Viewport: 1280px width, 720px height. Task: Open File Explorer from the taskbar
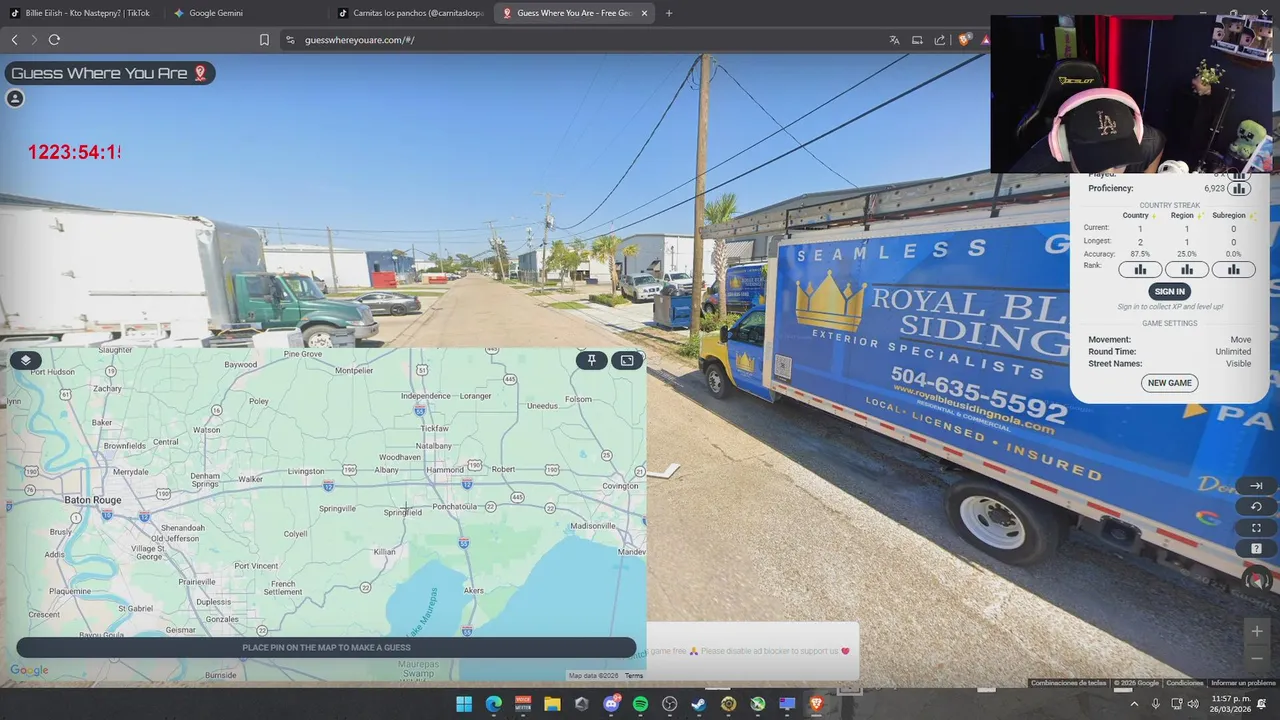552,704
